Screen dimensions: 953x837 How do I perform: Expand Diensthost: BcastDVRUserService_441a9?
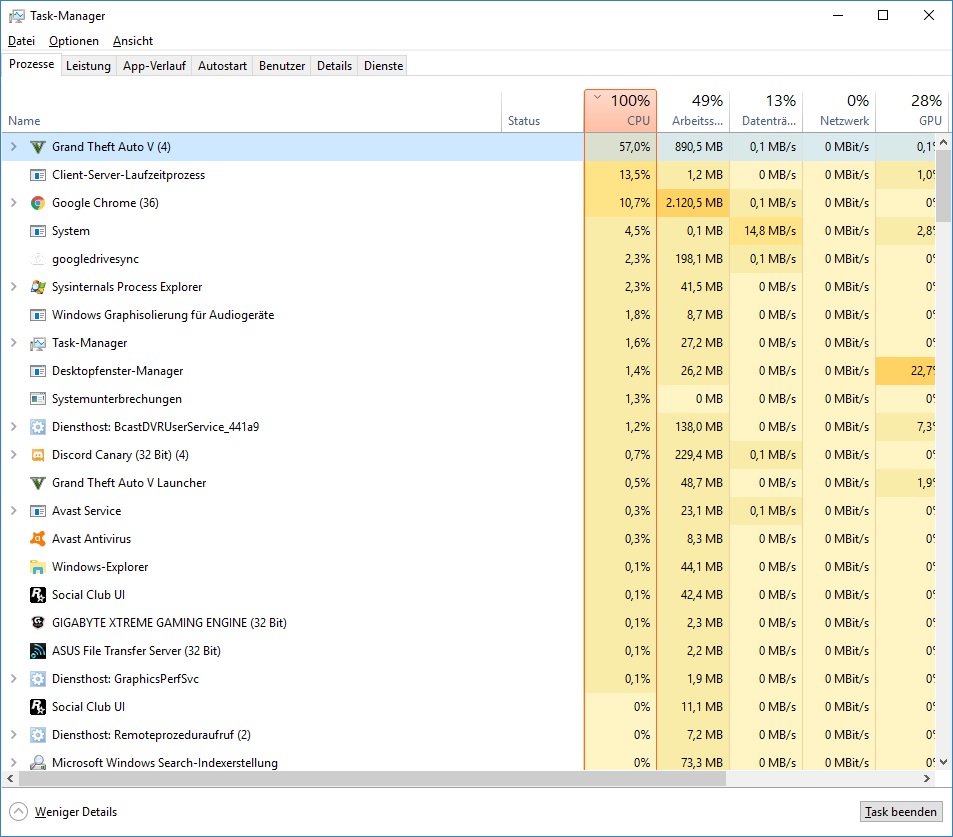13,427
